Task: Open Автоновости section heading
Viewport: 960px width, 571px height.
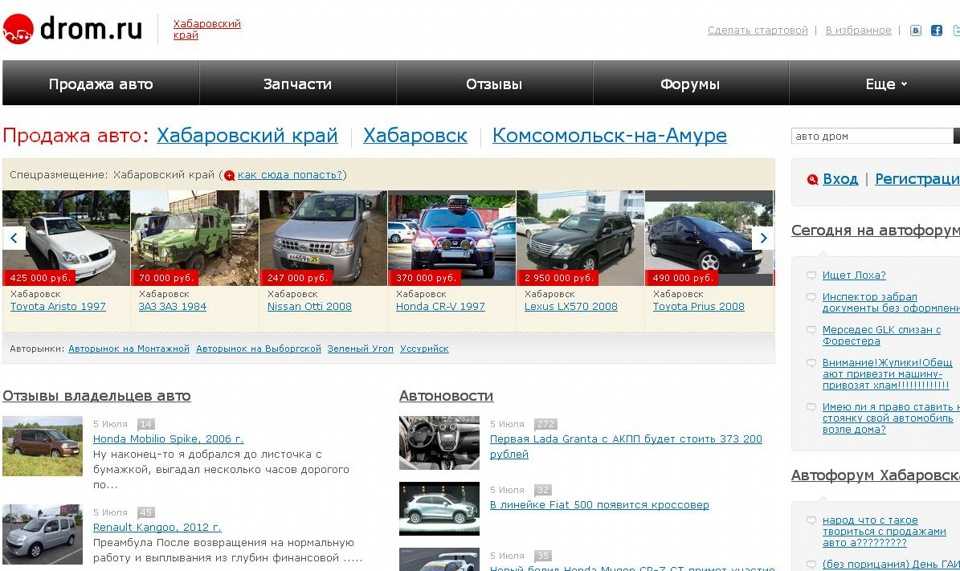Action: (x=446, y=396)
